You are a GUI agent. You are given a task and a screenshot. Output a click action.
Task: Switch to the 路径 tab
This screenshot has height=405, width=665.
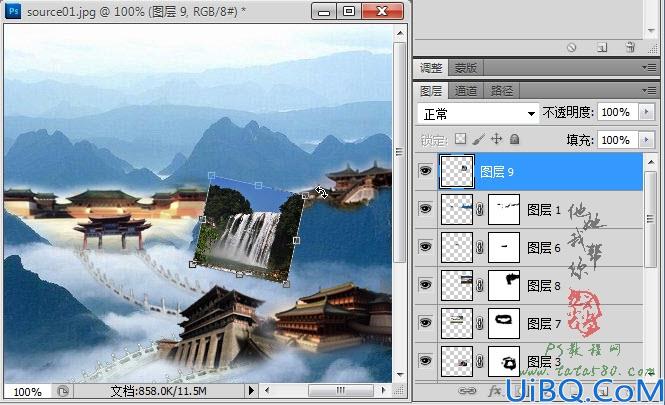[x=502, y=90]
